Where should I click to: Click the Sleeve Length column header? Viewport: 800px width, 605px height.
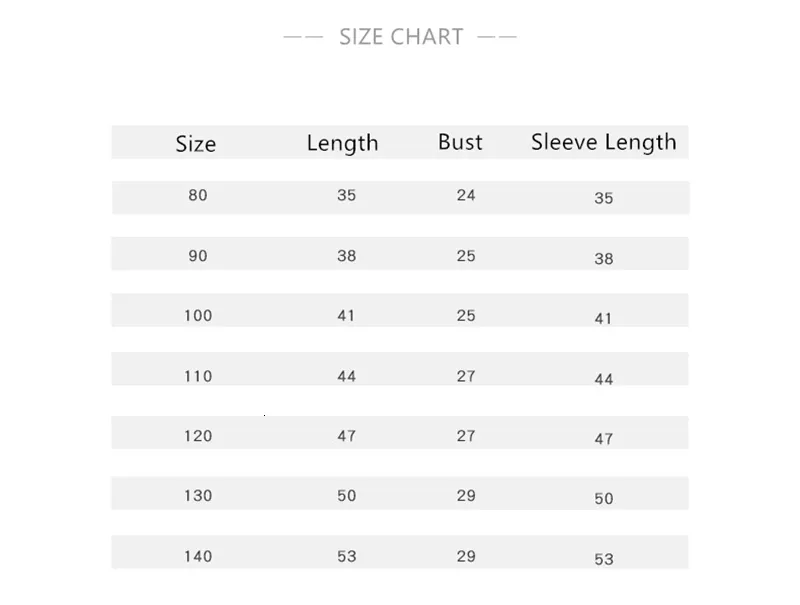[x=603, y=142]
